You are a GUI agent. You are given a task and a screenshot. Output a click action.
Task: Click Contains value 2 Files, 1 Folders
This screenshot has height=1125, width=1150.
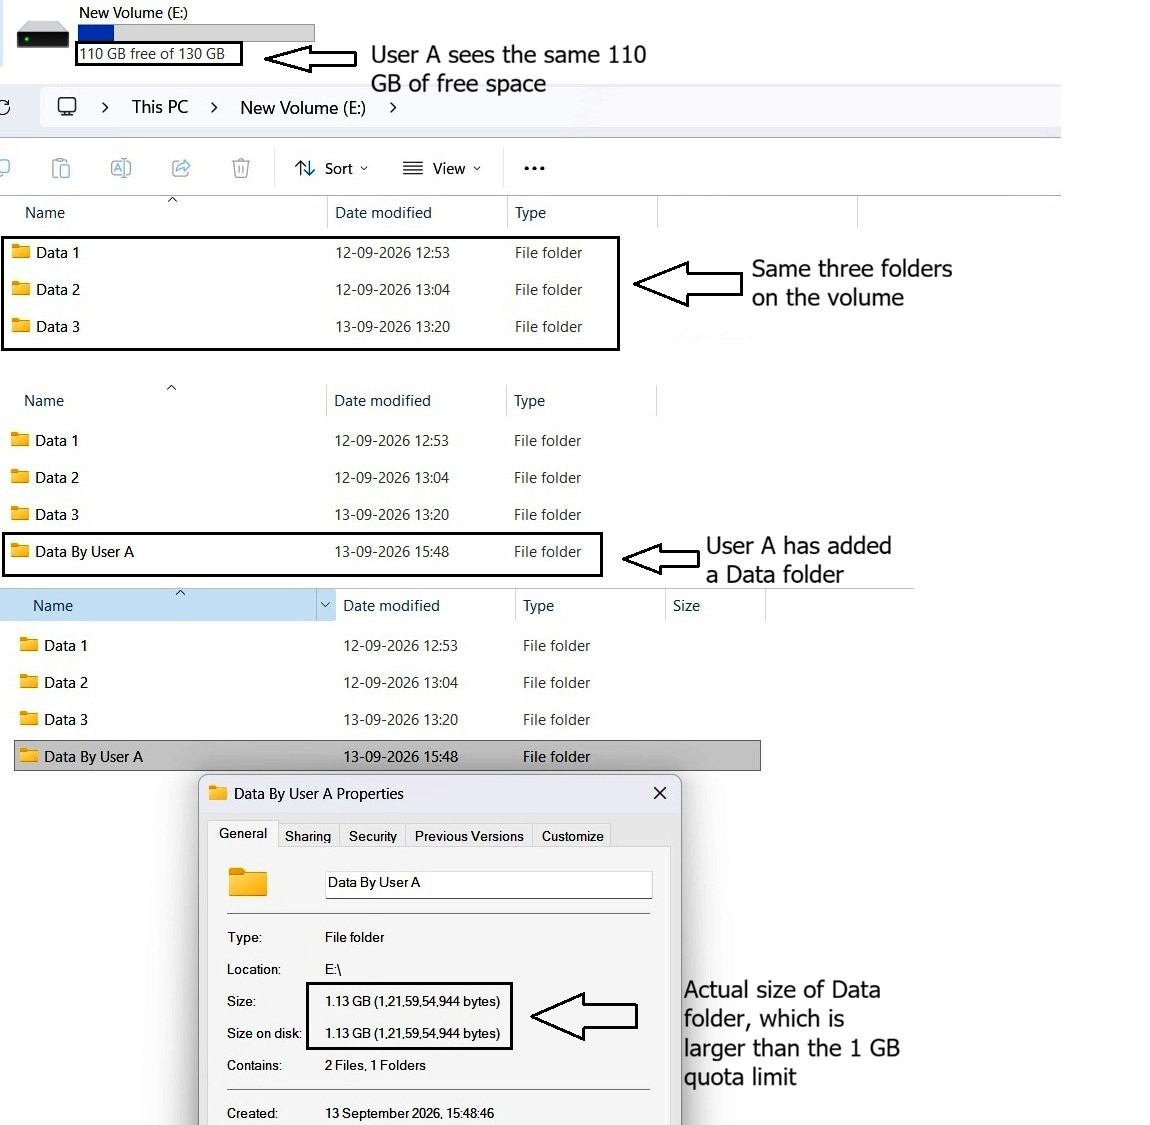376,1066
